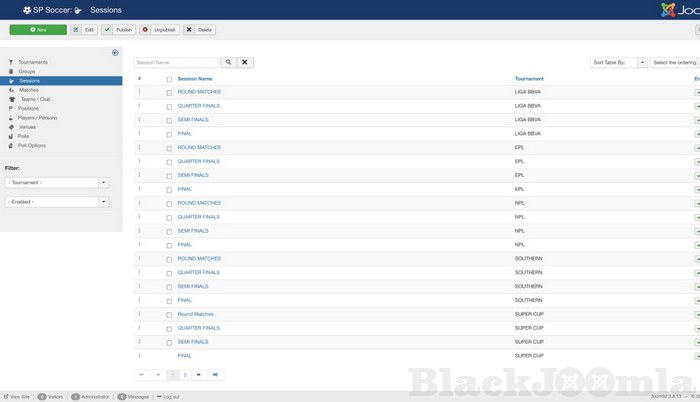Open Matches in the sidebar menu
700x402 pixels.
tap(29, 89)
